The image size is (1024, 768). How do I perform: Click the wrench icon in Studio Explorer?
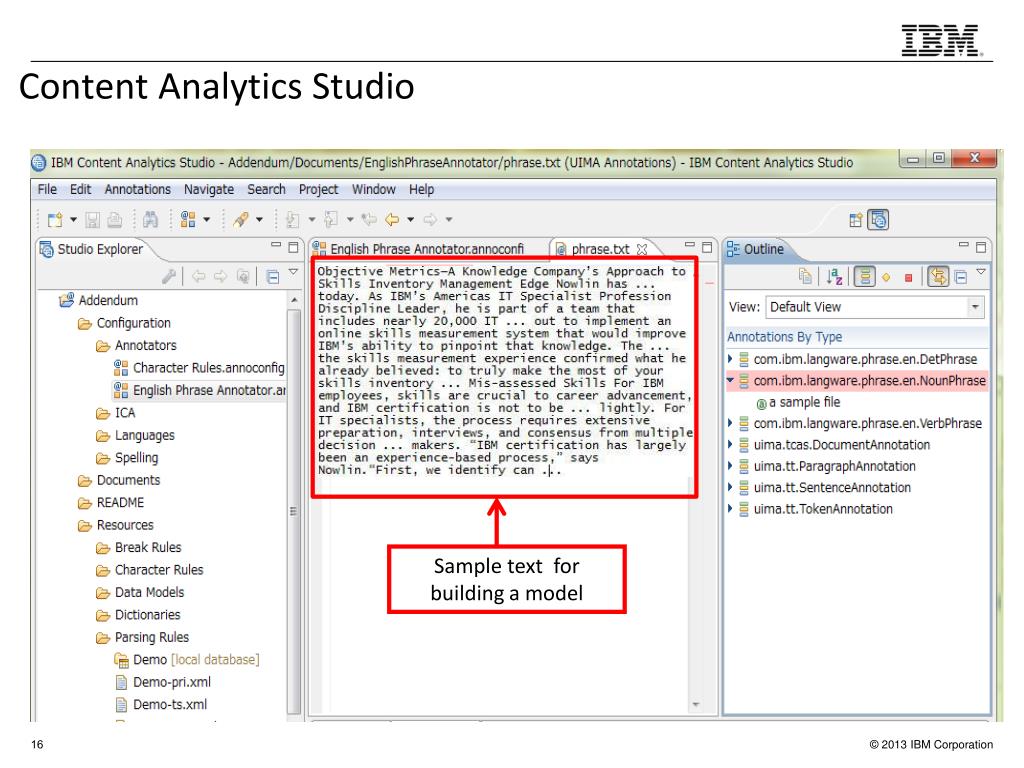[x=169, y=276]
